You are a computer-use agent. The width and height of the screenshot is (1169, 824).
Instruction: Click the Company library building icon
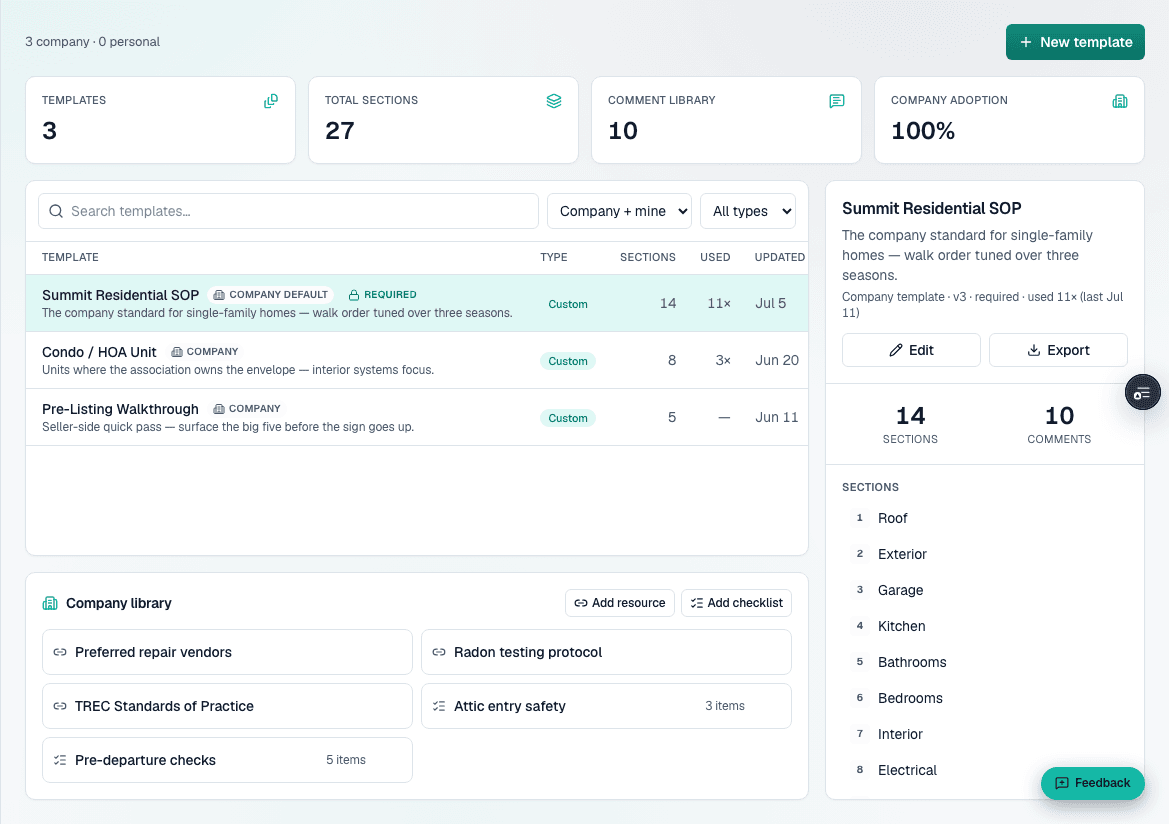[x=50, y=603]
